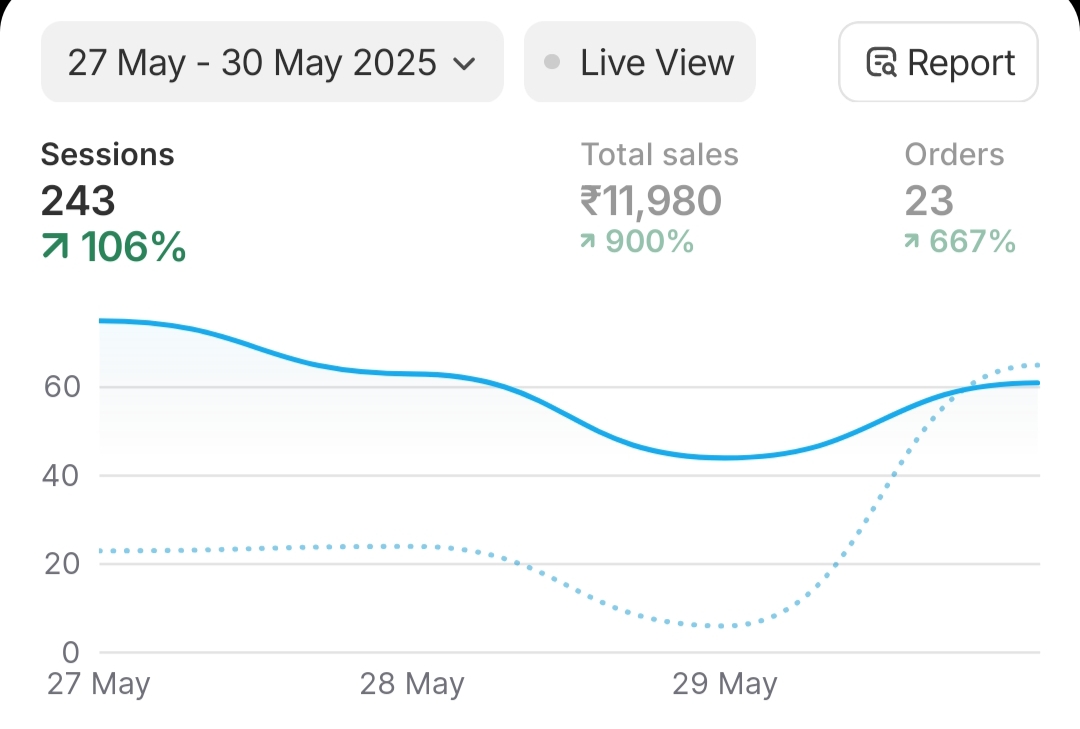The image size is (1080, 729).
Task: Click the date range chevron arrow
Action: coord(464,64)
